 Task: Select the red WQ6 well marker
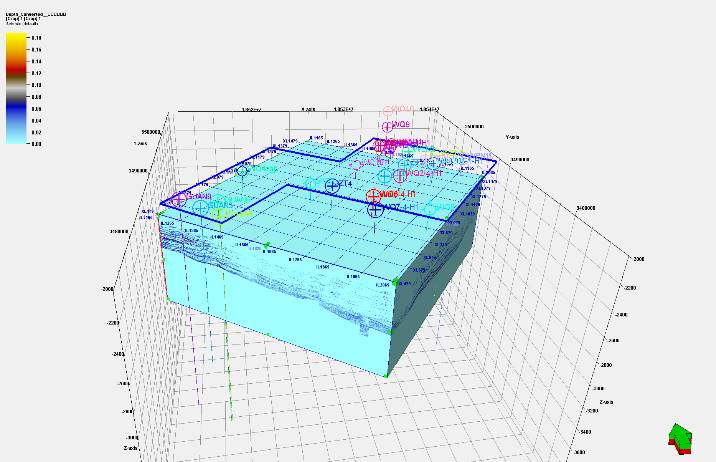(373, 195)
